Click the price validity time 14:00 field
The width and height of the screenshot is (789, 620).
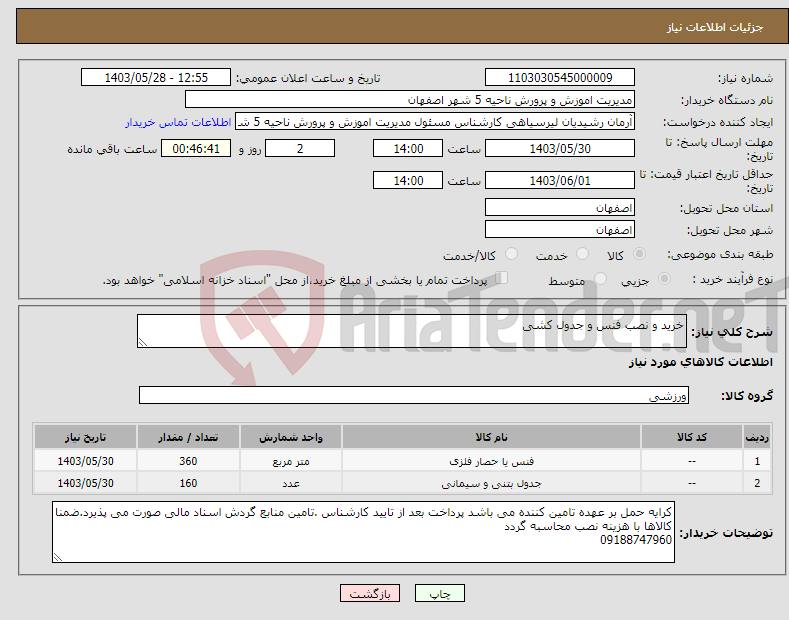point(408,180)
